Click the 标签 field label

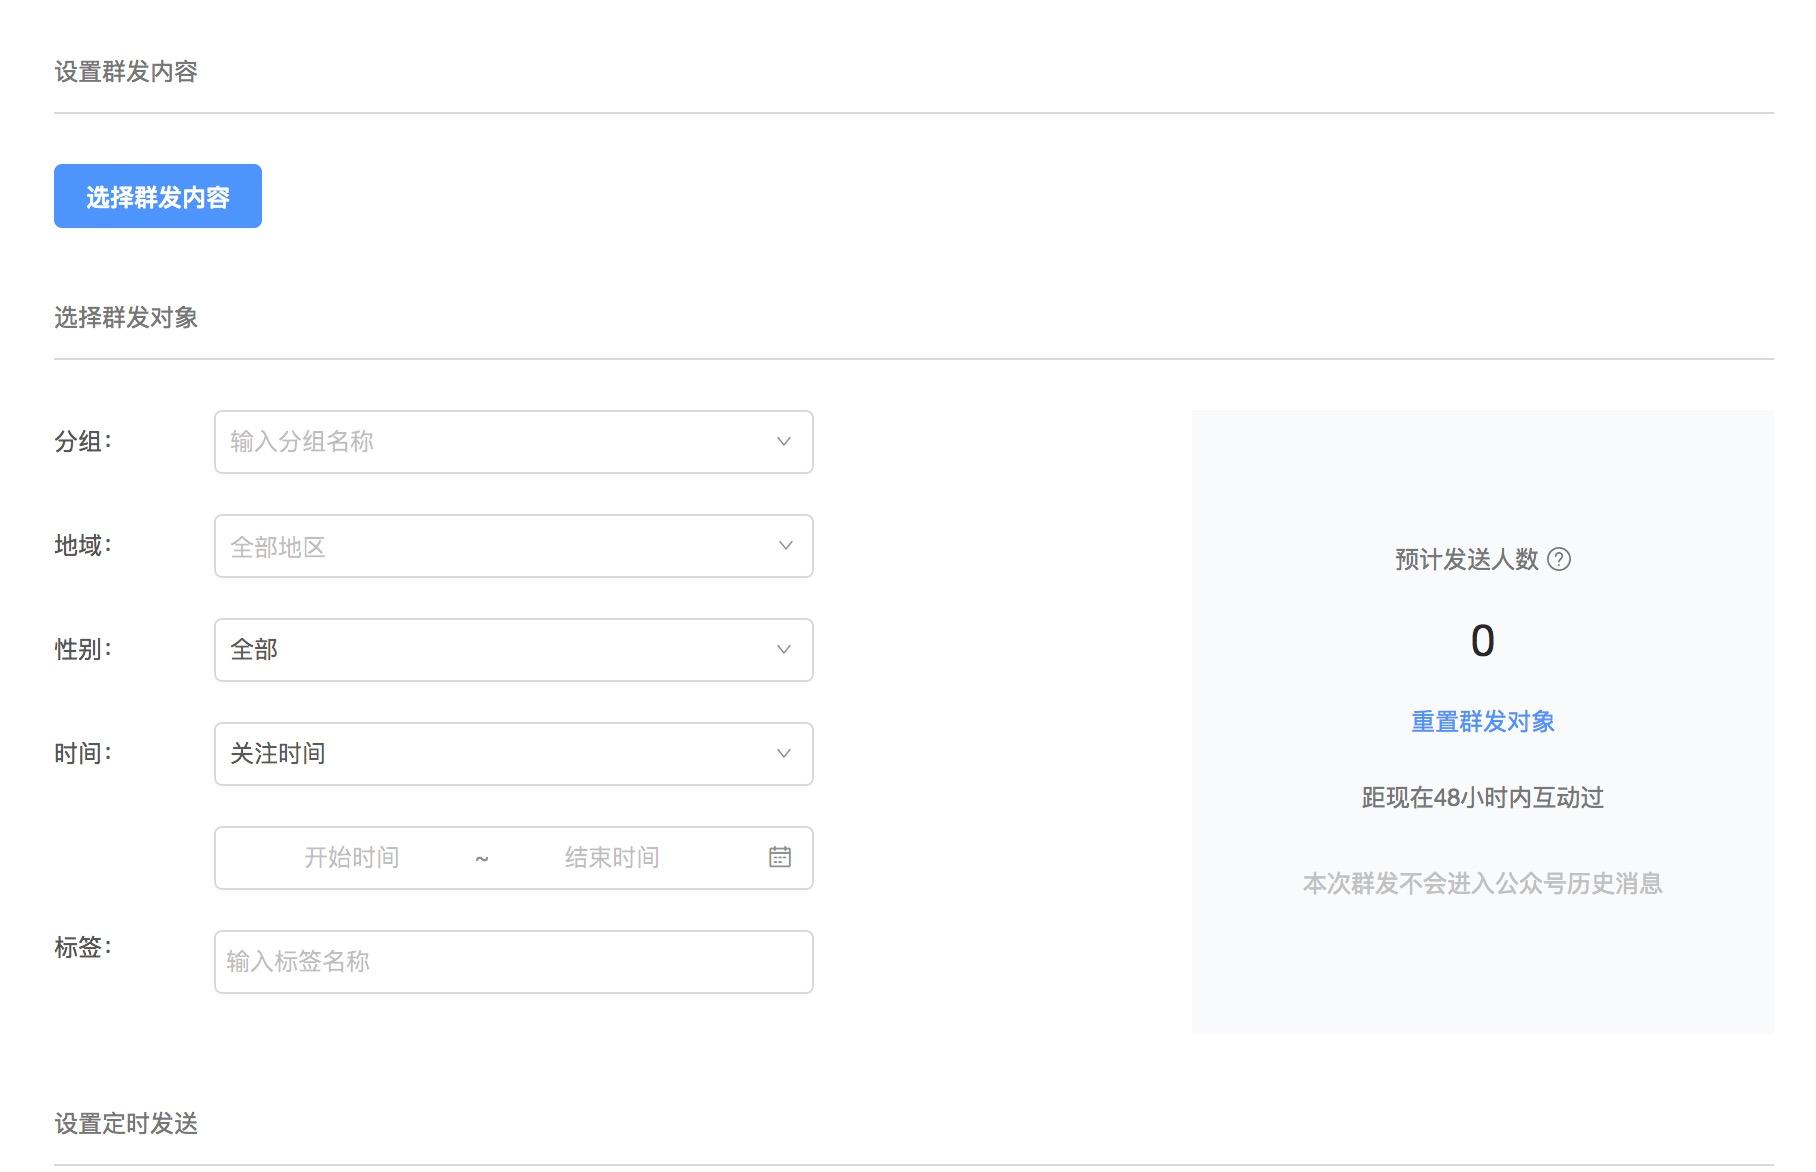pyautogui.click(x=83, y=948)
